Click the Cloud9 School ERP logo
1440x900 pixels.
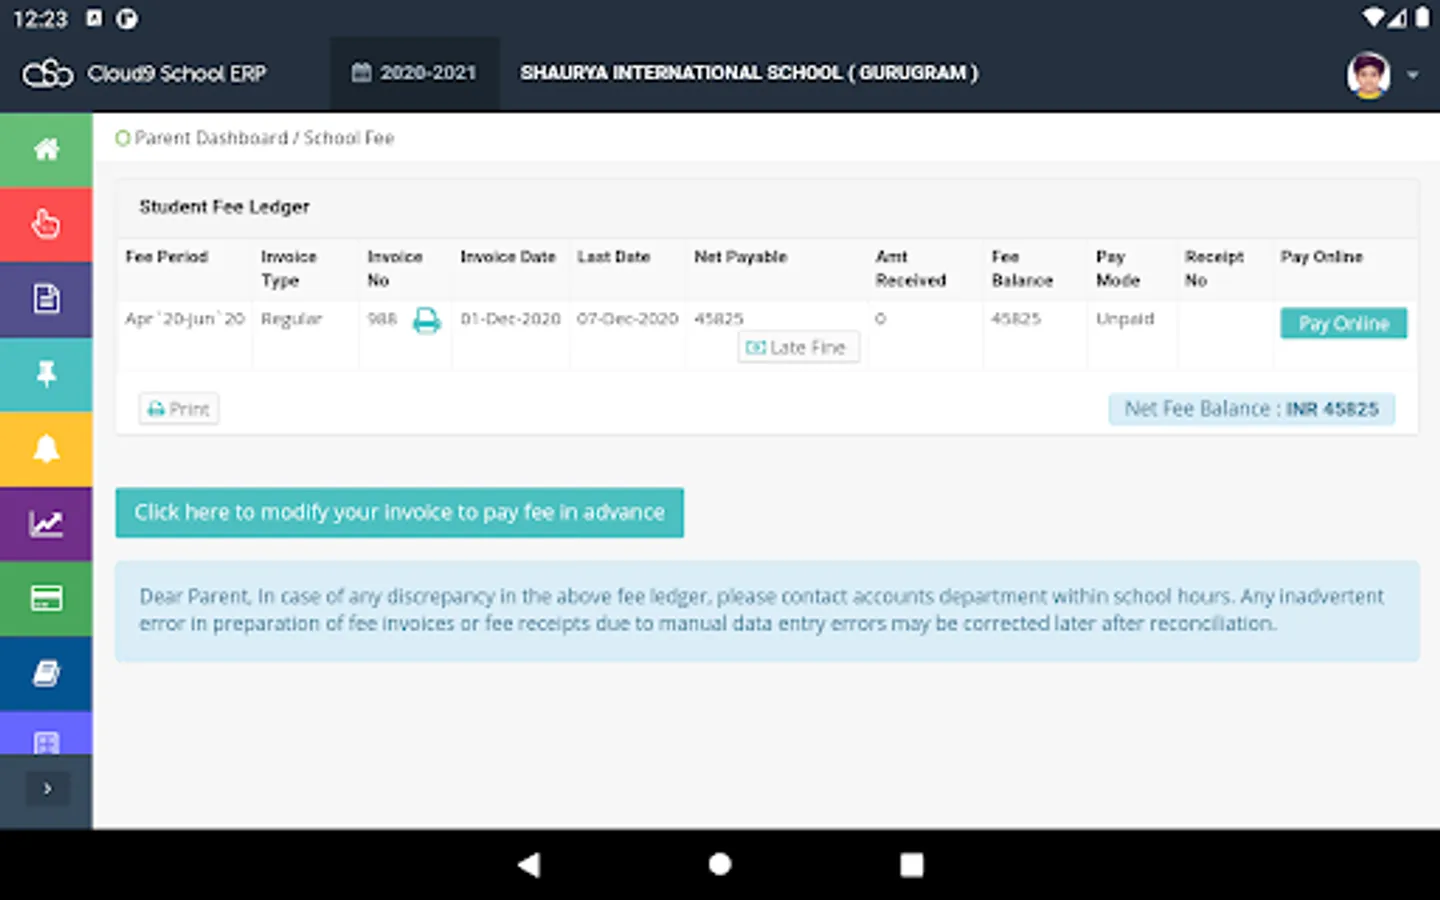pyautogui.click(x=145, y=73)
